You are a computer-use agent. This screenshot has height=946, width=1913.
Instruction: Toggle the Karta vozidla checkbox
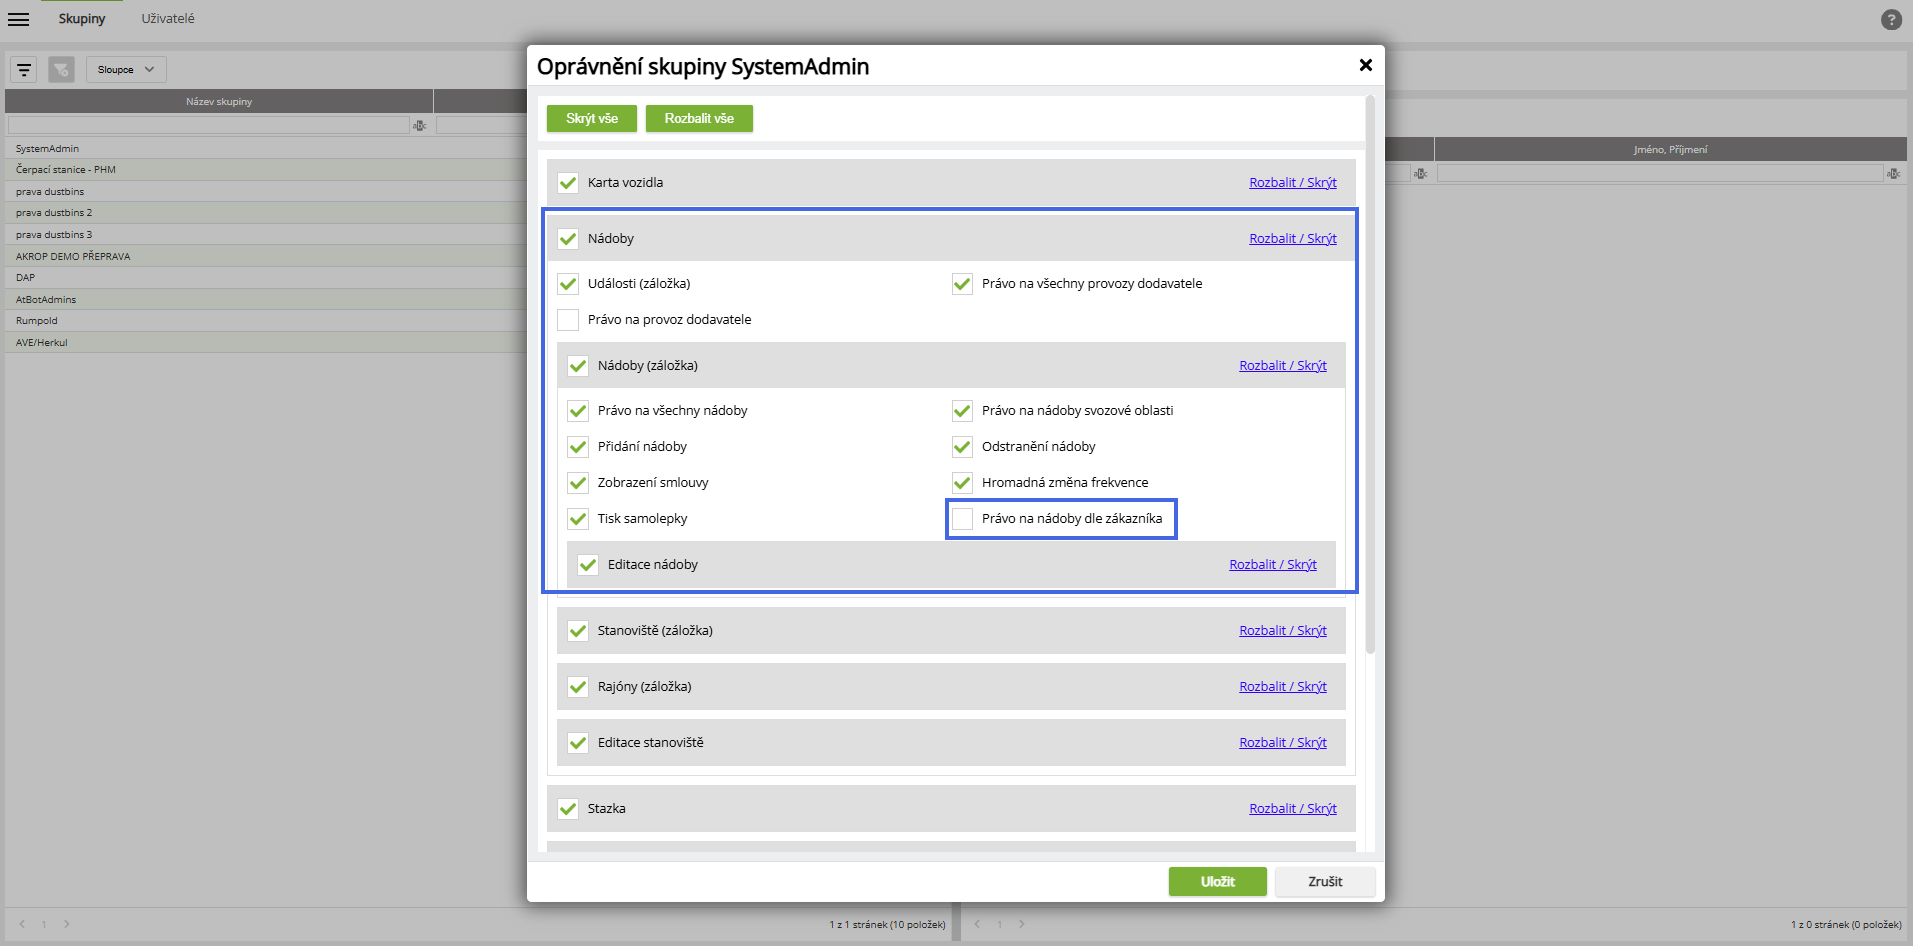click(568, 183)
